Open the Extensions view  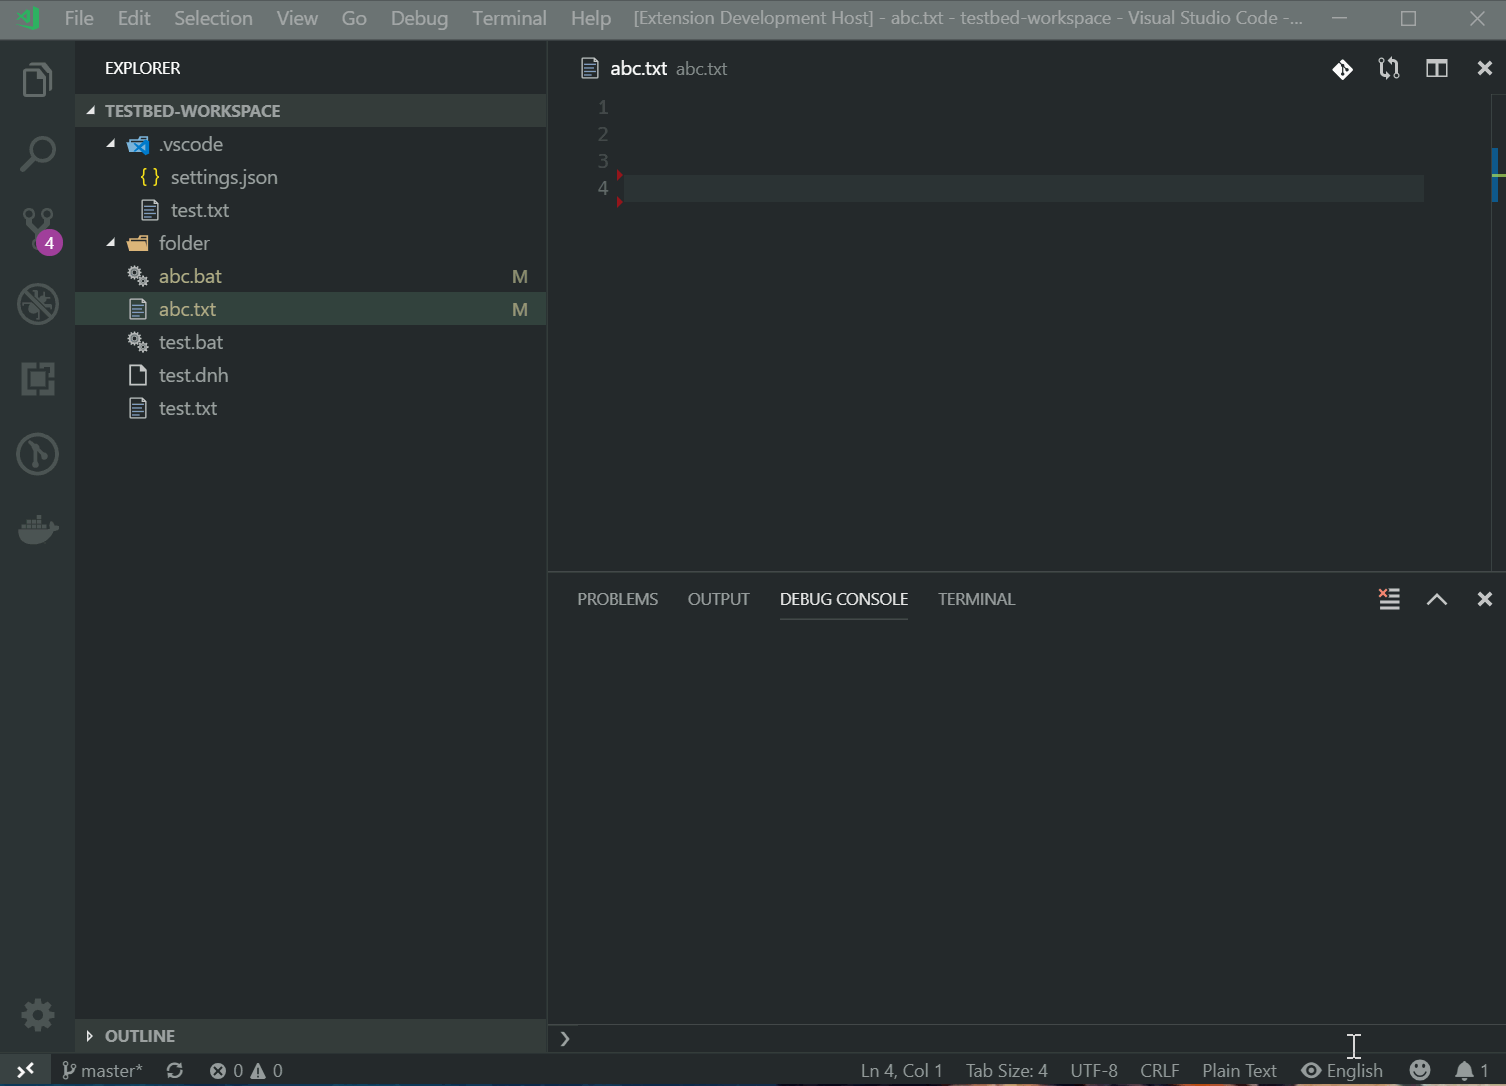37,379
